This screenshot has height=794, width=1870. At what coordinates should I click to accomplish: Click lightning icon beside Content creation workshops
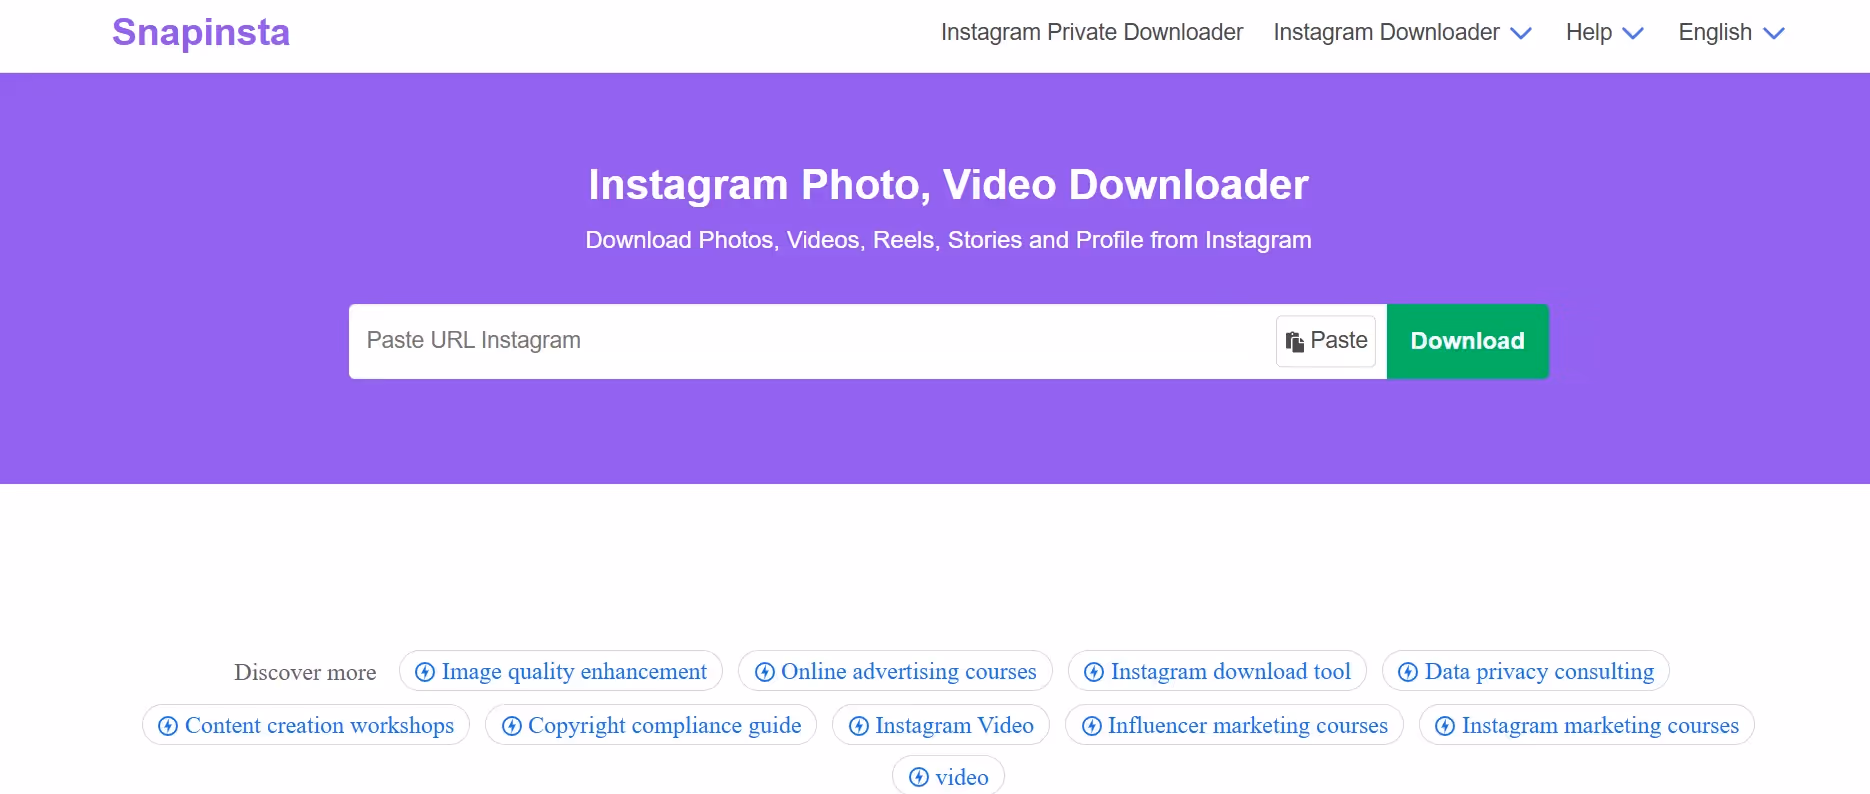coord(168,726)
